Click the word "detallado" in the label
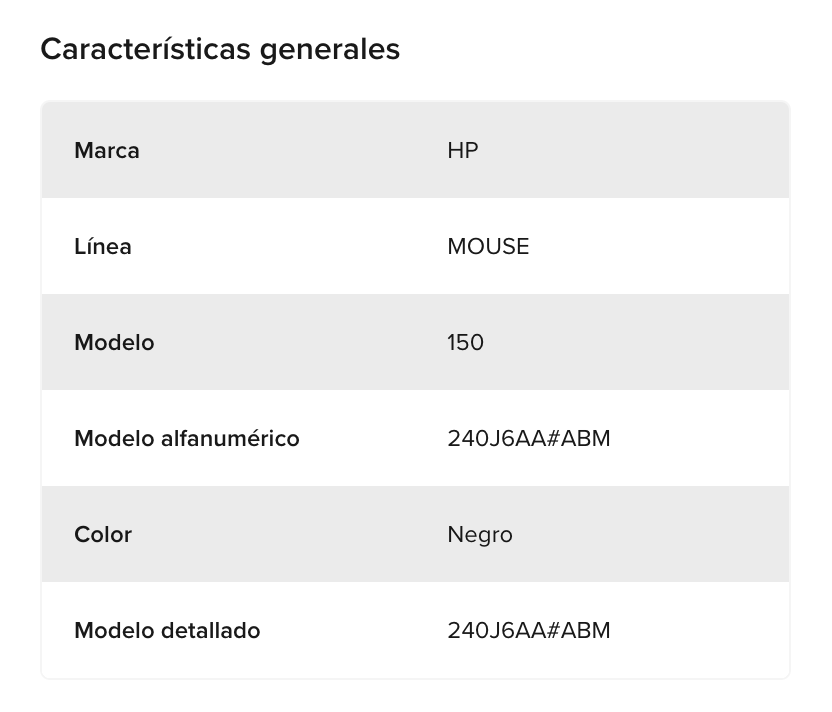 (x=210, y=631)
